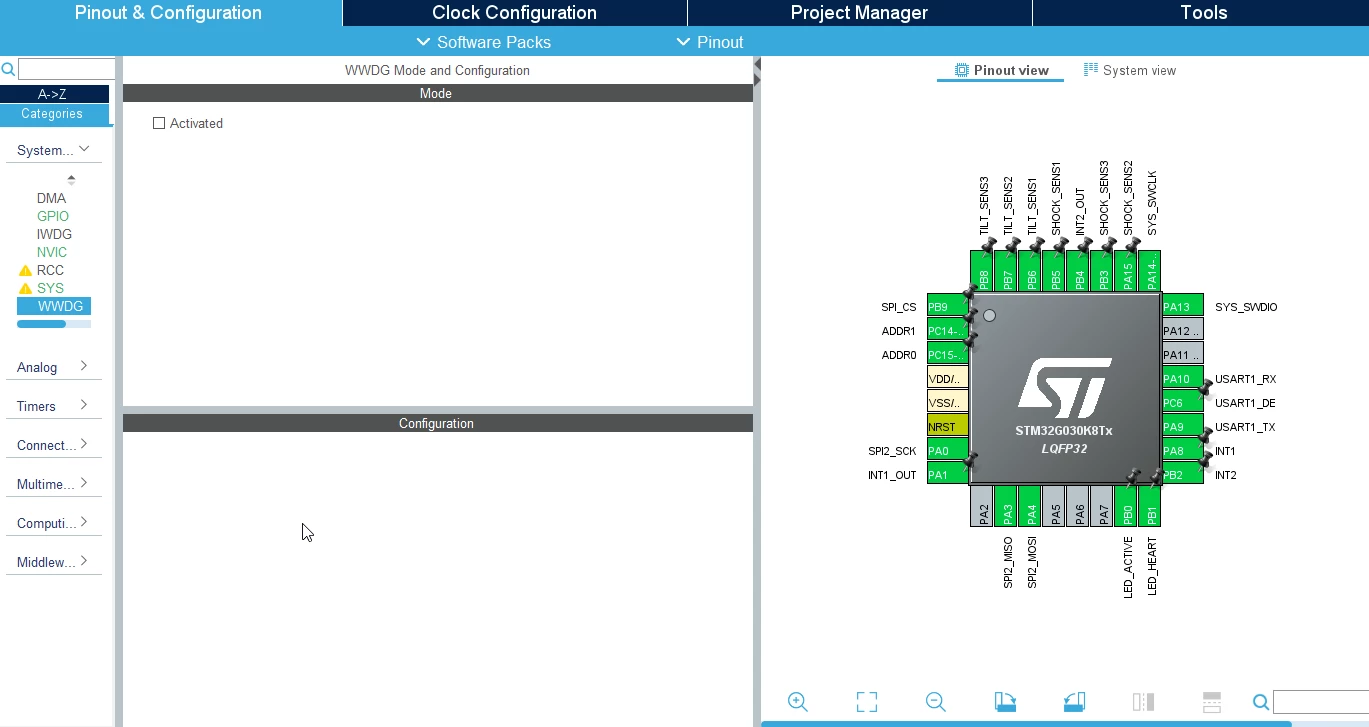Switch to the Pinout & Configuration tab
The width and height of the screenshot is (1369, 727).
click(x=168, y=13)
